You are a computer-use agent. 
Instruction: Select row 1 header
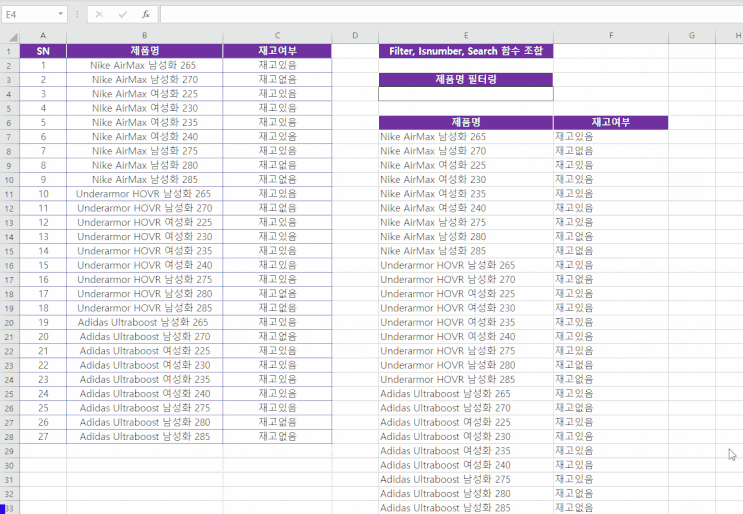pyautogui.click(x=9, y=51)
